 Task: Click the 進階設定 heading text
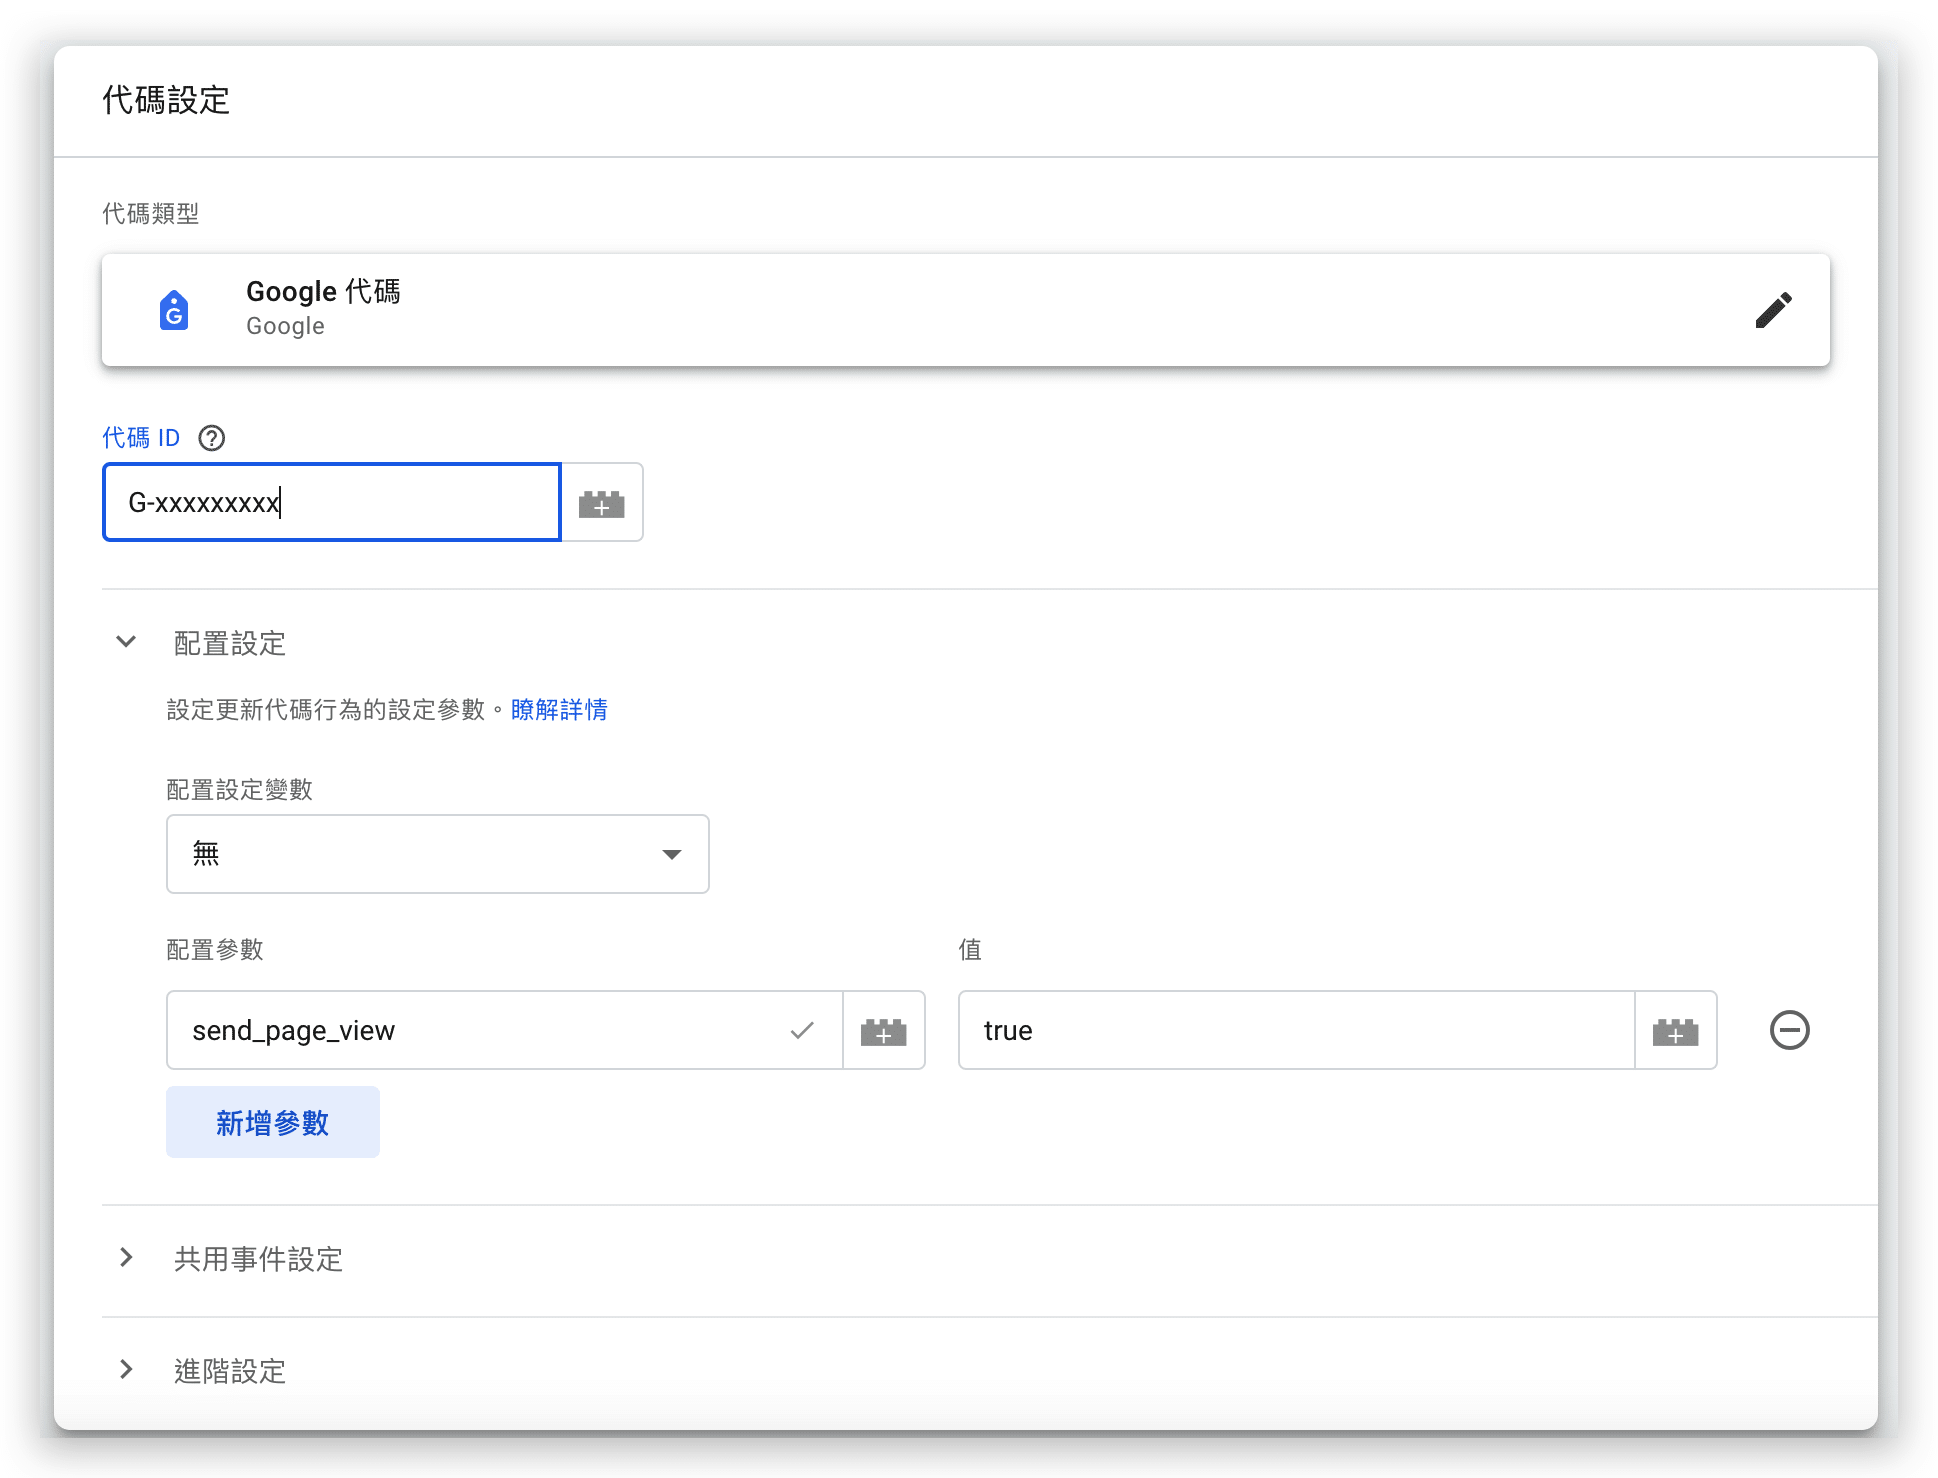(x=230, y=1371)
